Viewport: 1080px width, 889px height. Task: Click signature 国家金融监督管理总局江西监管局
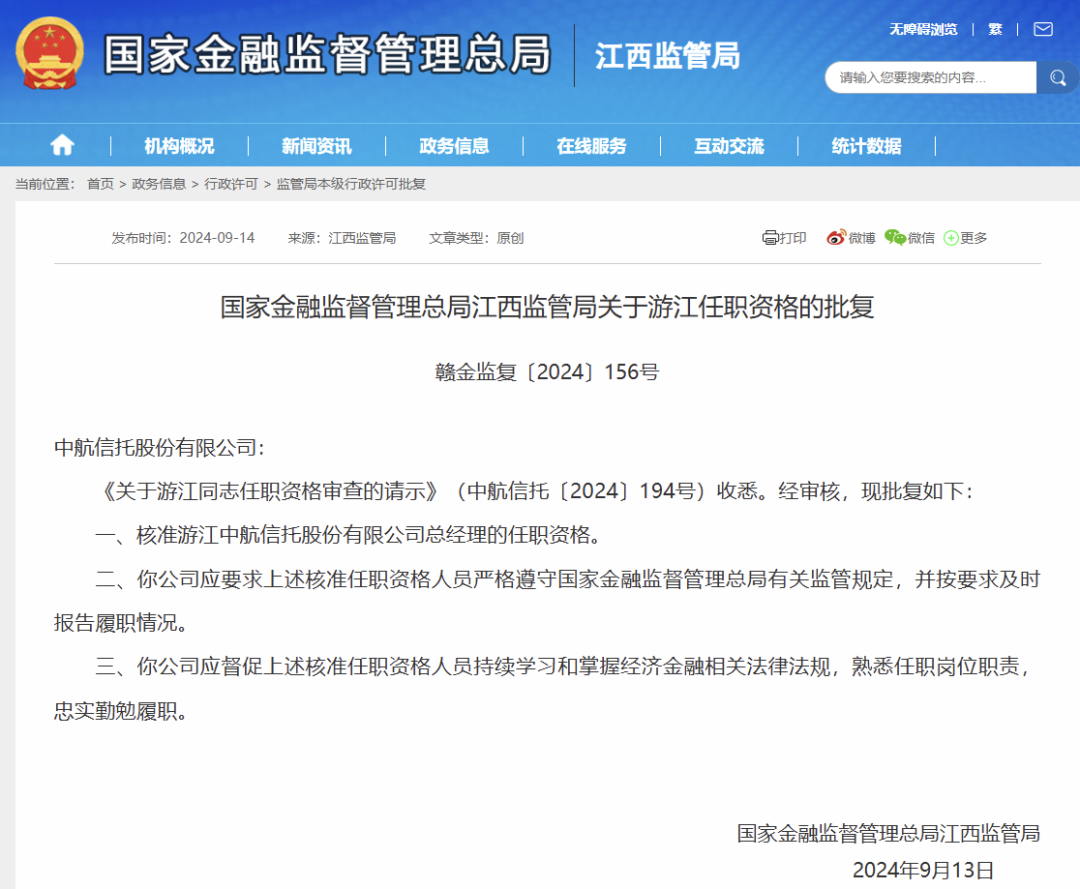[889, 833]
